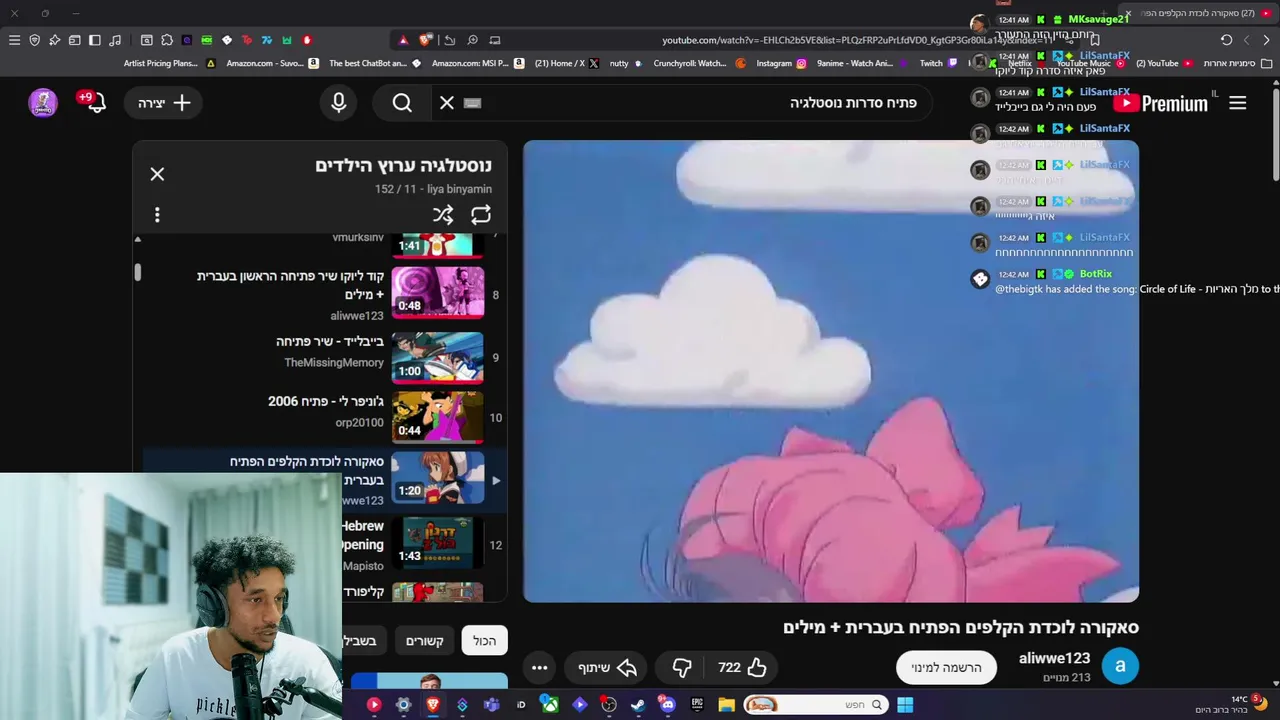Click the taskbar search box
This screenshot has height=720, width=1280.
815,705
